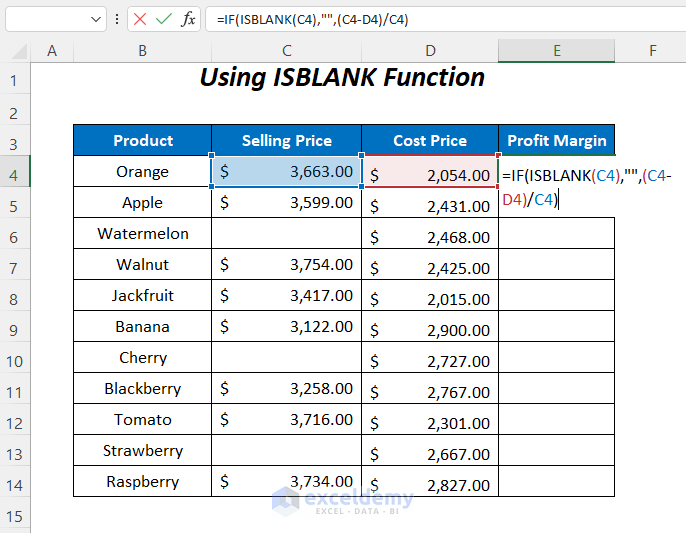The width and height of the screenshot is (686, 533).
Task: Click cost price 2,727.00 cell
Action: pyautogui.click(x=430, y=358)
